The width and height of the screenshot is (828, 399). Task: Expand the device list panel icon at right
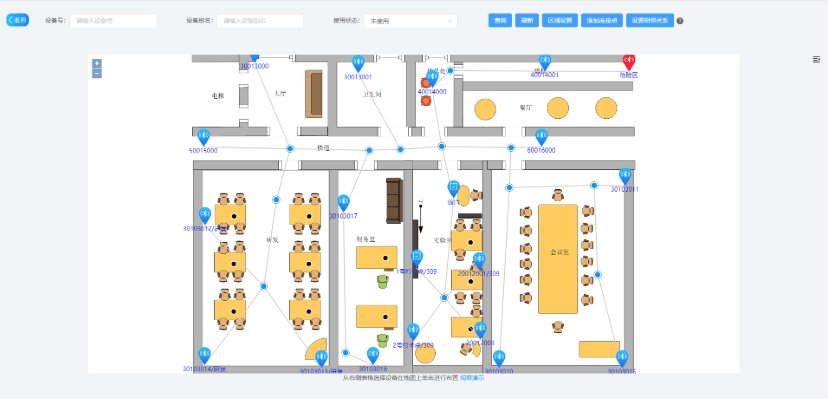pos(816,60)
